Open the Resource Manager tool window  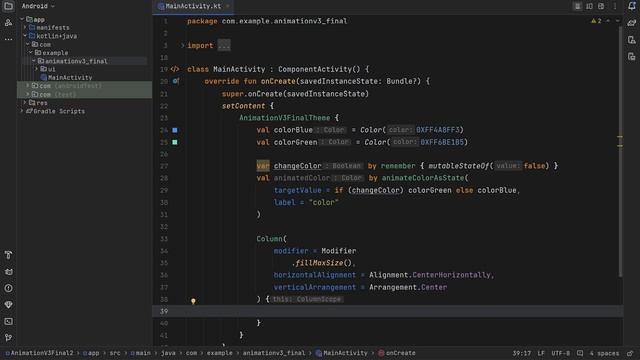(x=8, y=23)
